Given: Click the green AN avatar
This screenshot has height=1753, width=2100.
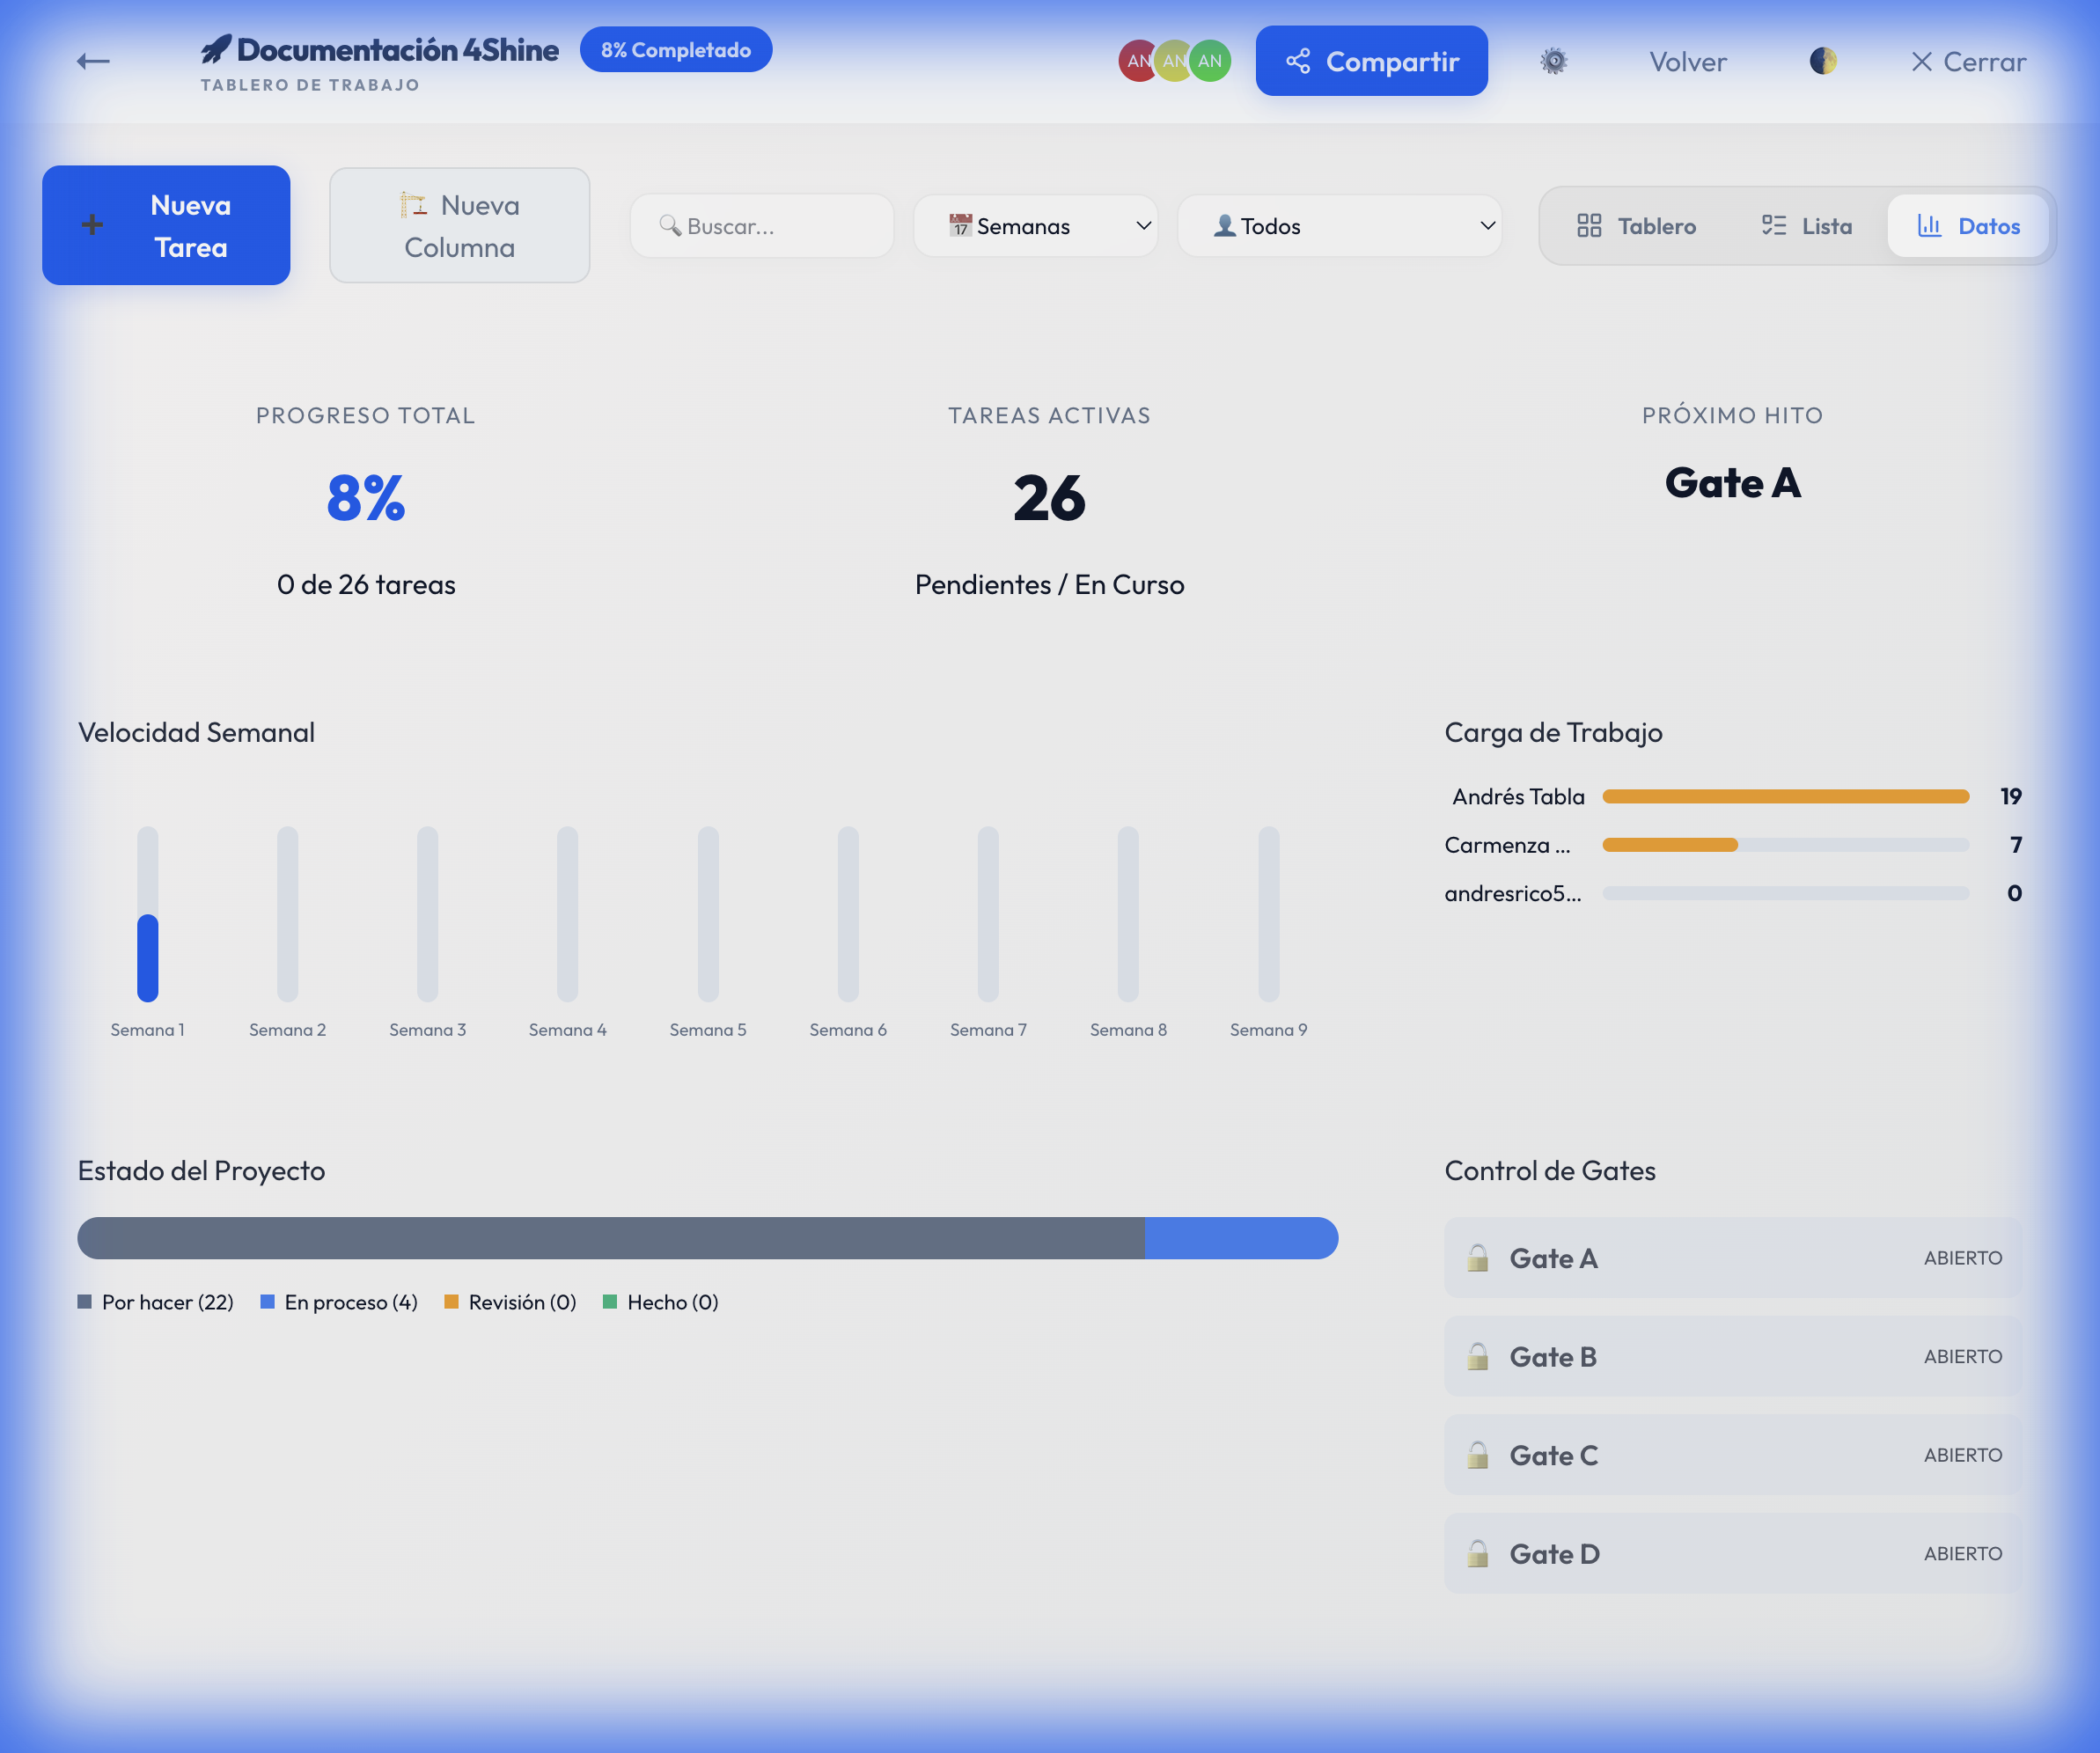Looking at the screenshot, I should coord(1211,61).
